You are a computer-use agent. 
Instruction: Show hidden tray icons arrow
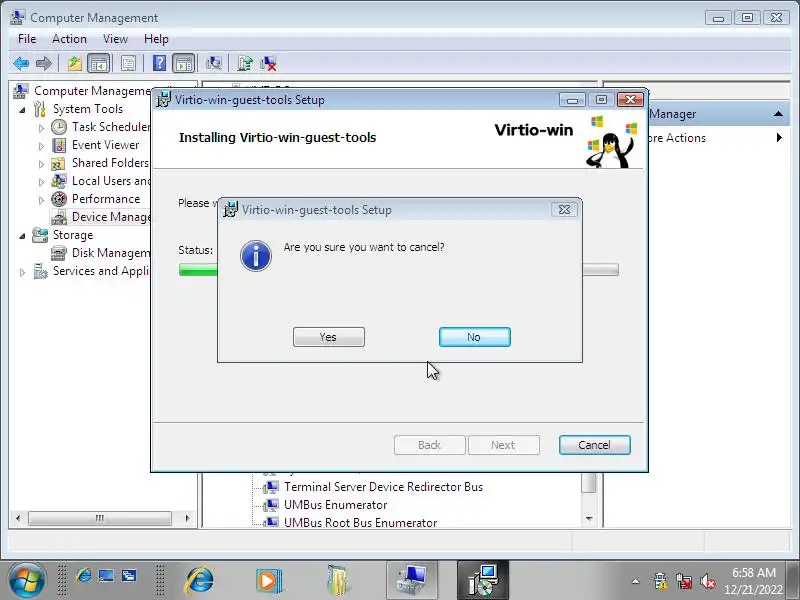pyautogui.click(x=635, y=581)
